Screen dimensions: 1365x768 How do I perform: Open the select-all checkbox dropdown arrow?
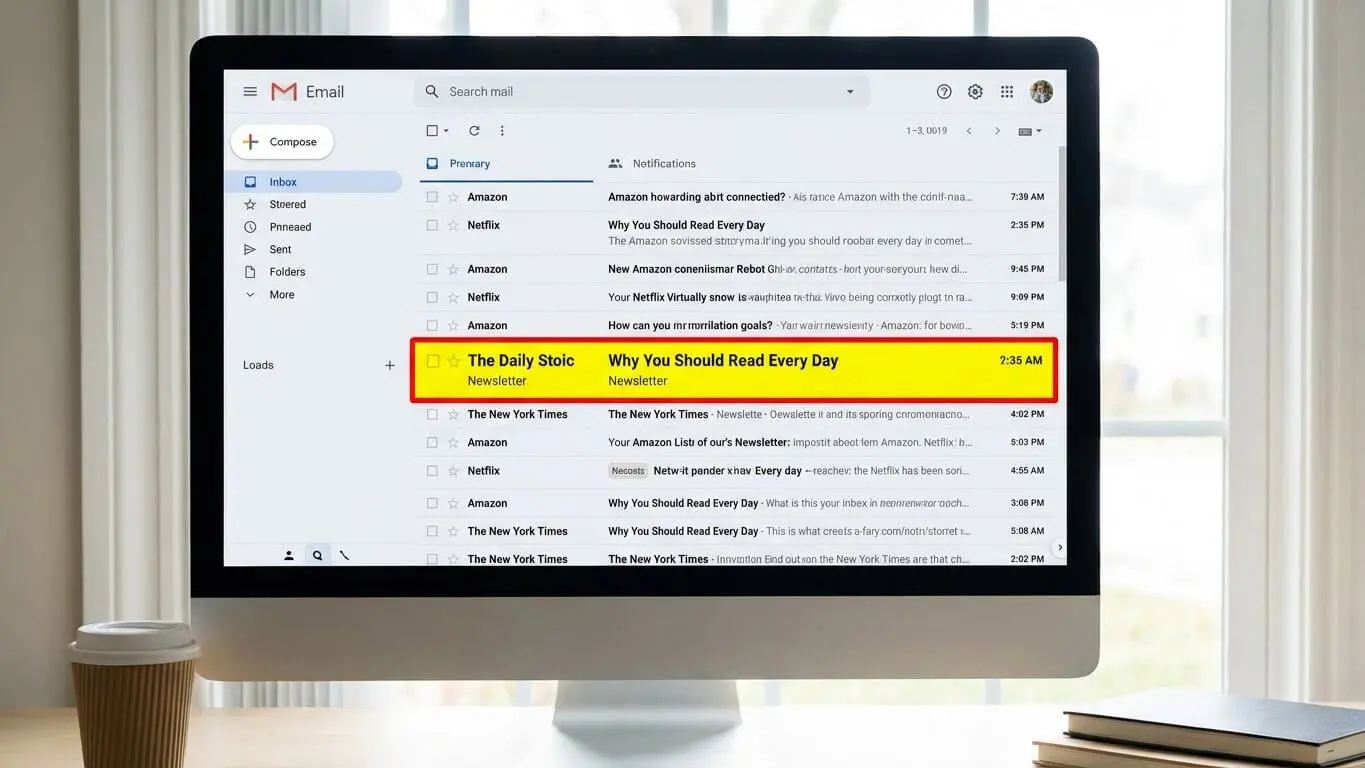pos(446,131)
